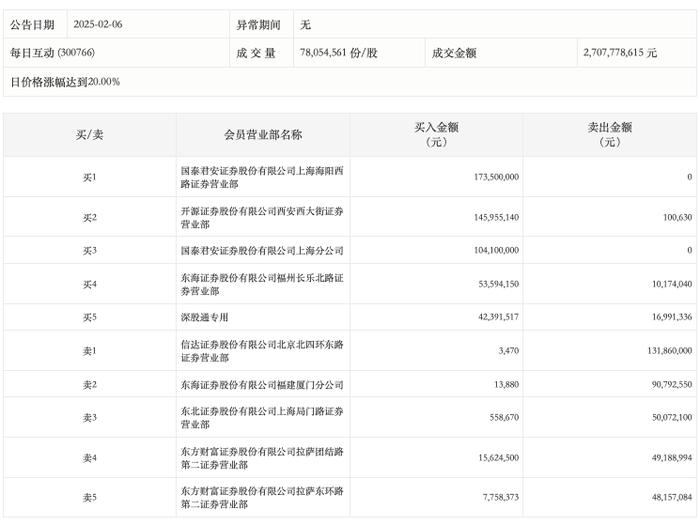Click the 成交金额 value 2,707,778,615 元
The width and height of the screenshot is (700, 525).
click(x=619, y=52)
